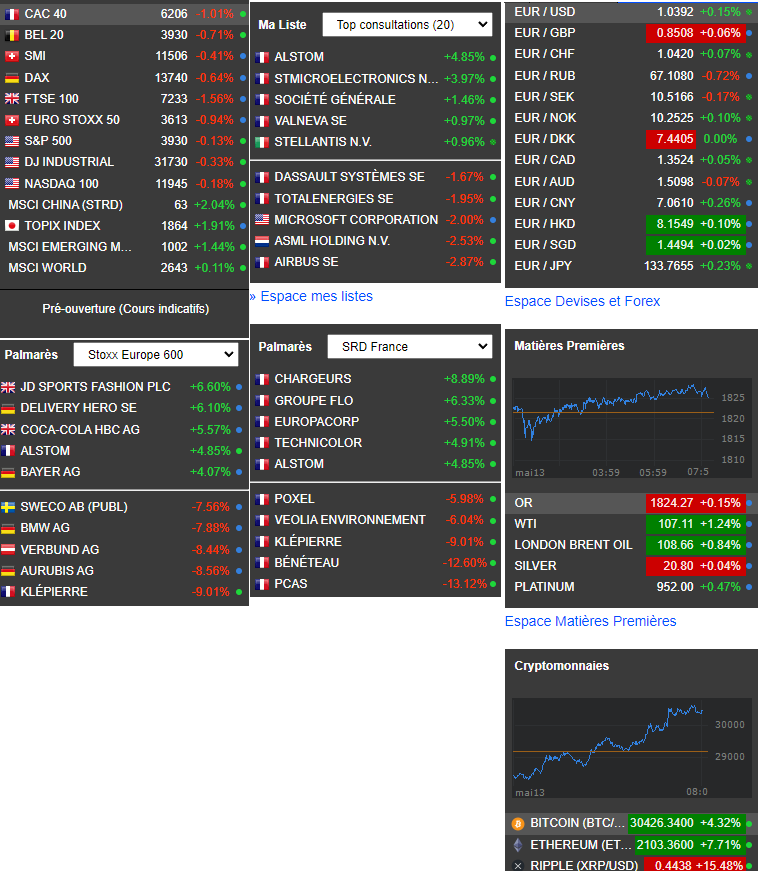The image size is (761, 871).
Task: Open the Top consultations list dropdown
Action: point(407,25)
